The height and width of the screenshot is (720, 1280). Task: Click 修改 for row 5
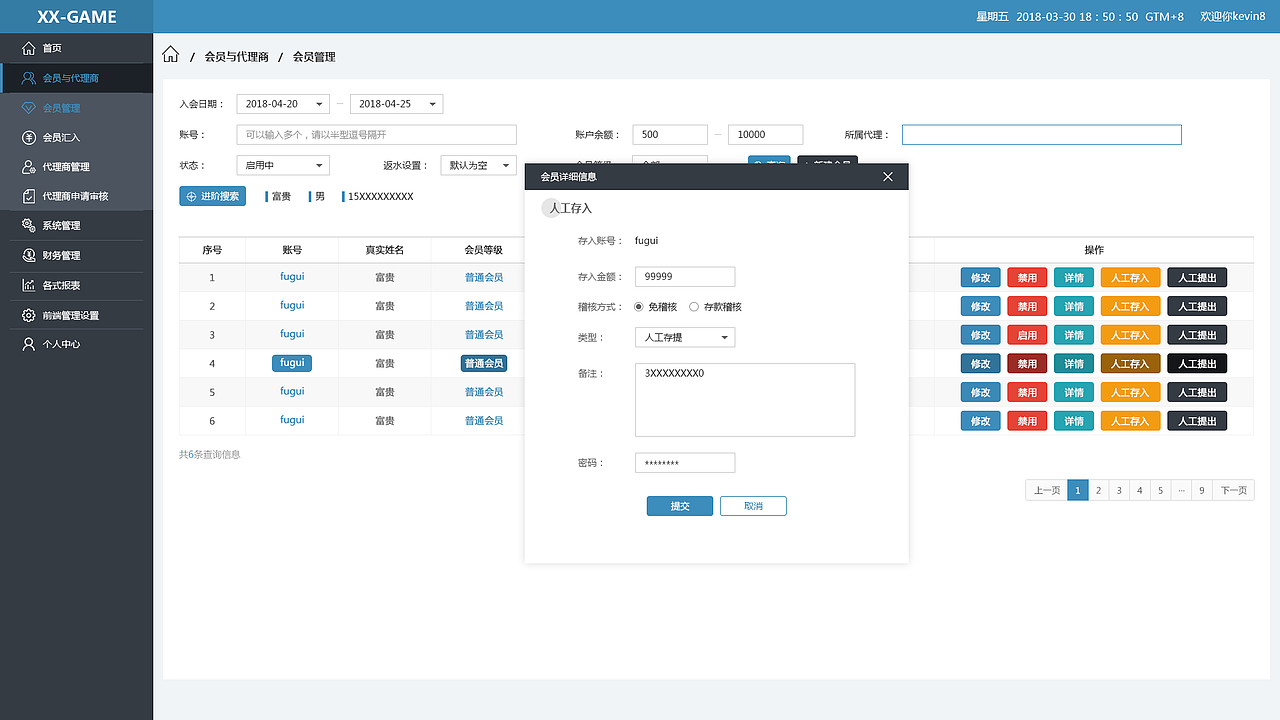pyautogui.click(x=981, y=392)
